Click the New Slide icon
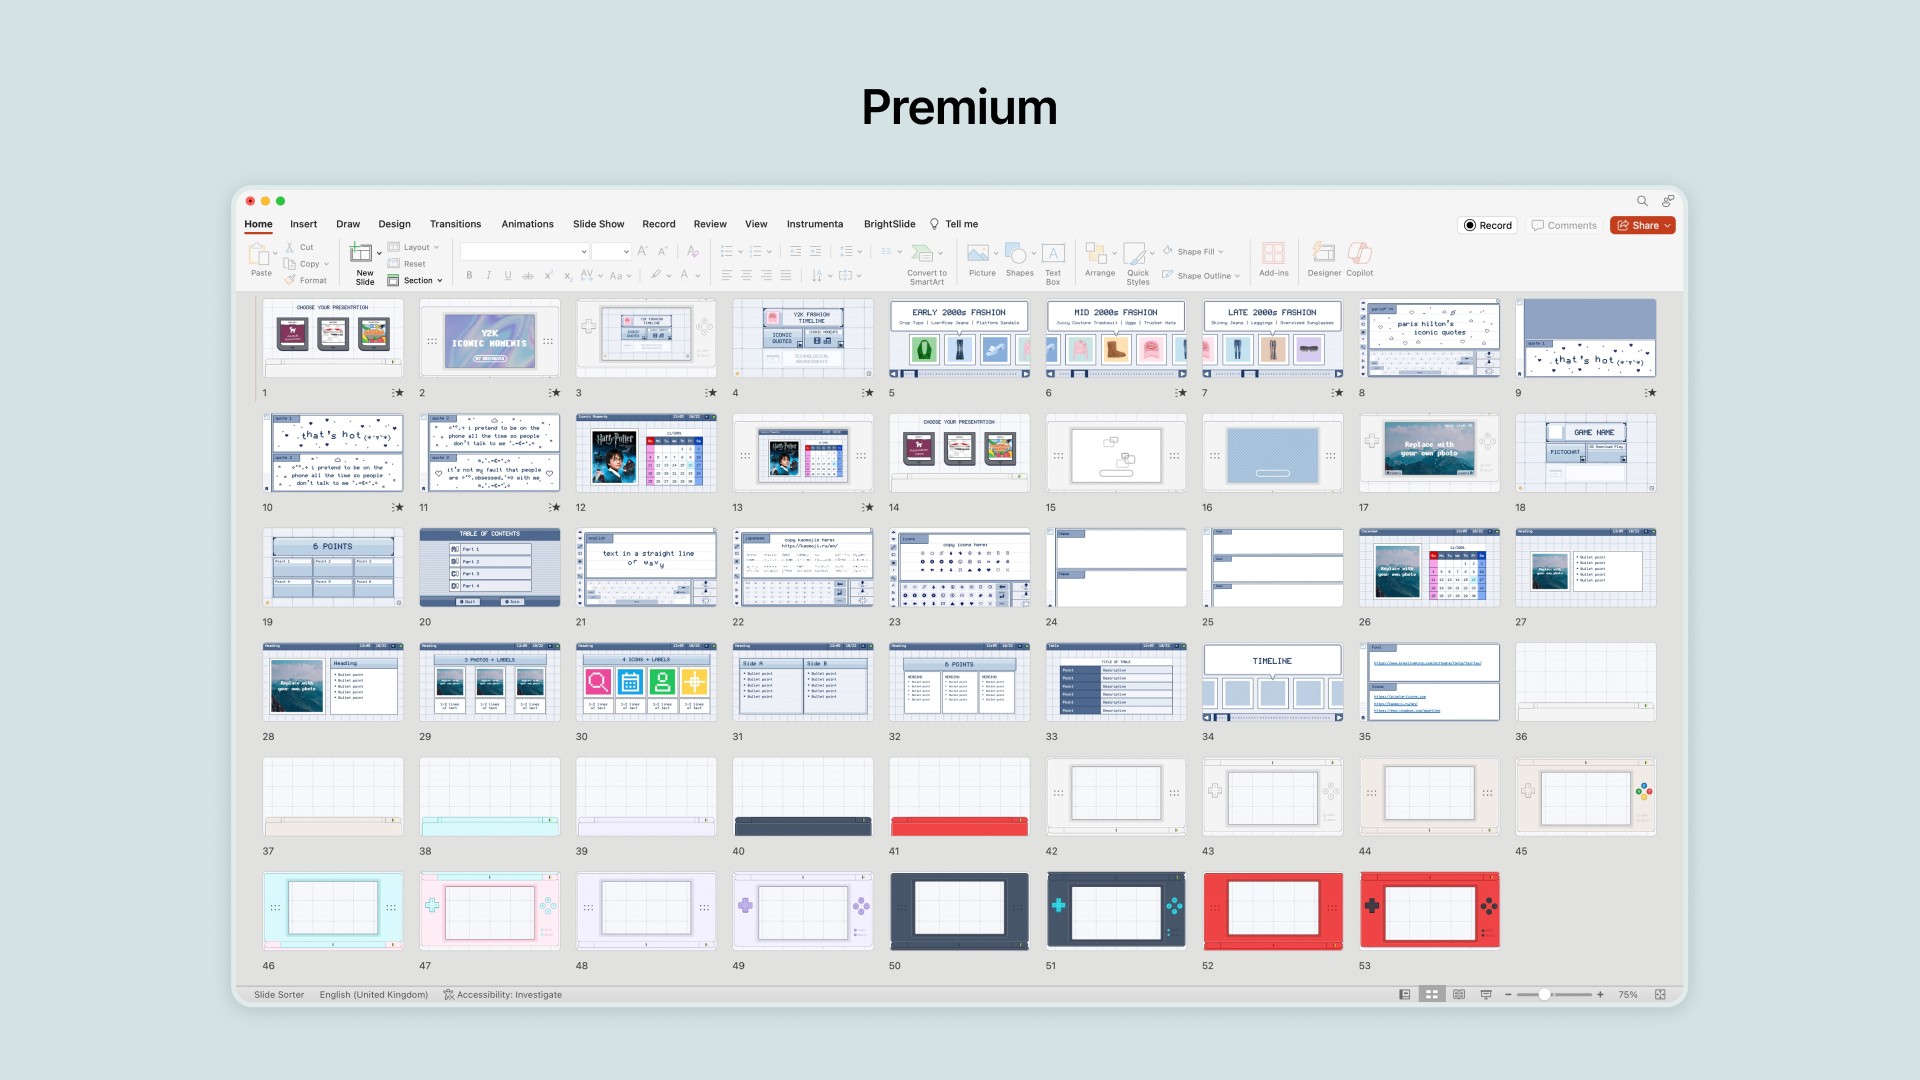Screen dimensions: 1920x1080 pyautogui.click(x=361, y=253)
